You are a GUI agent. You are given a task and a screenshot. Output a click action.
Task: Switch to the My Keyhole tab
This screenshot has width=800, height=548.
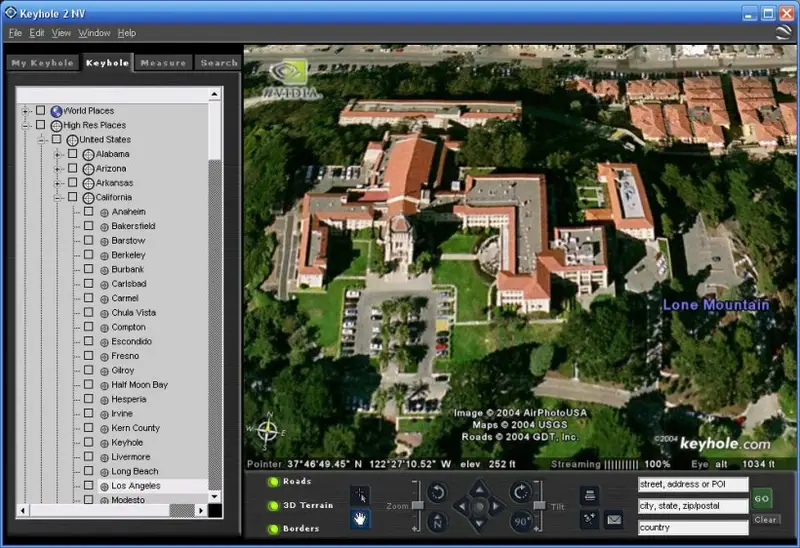pyautogui.click(x=43, y=63)
